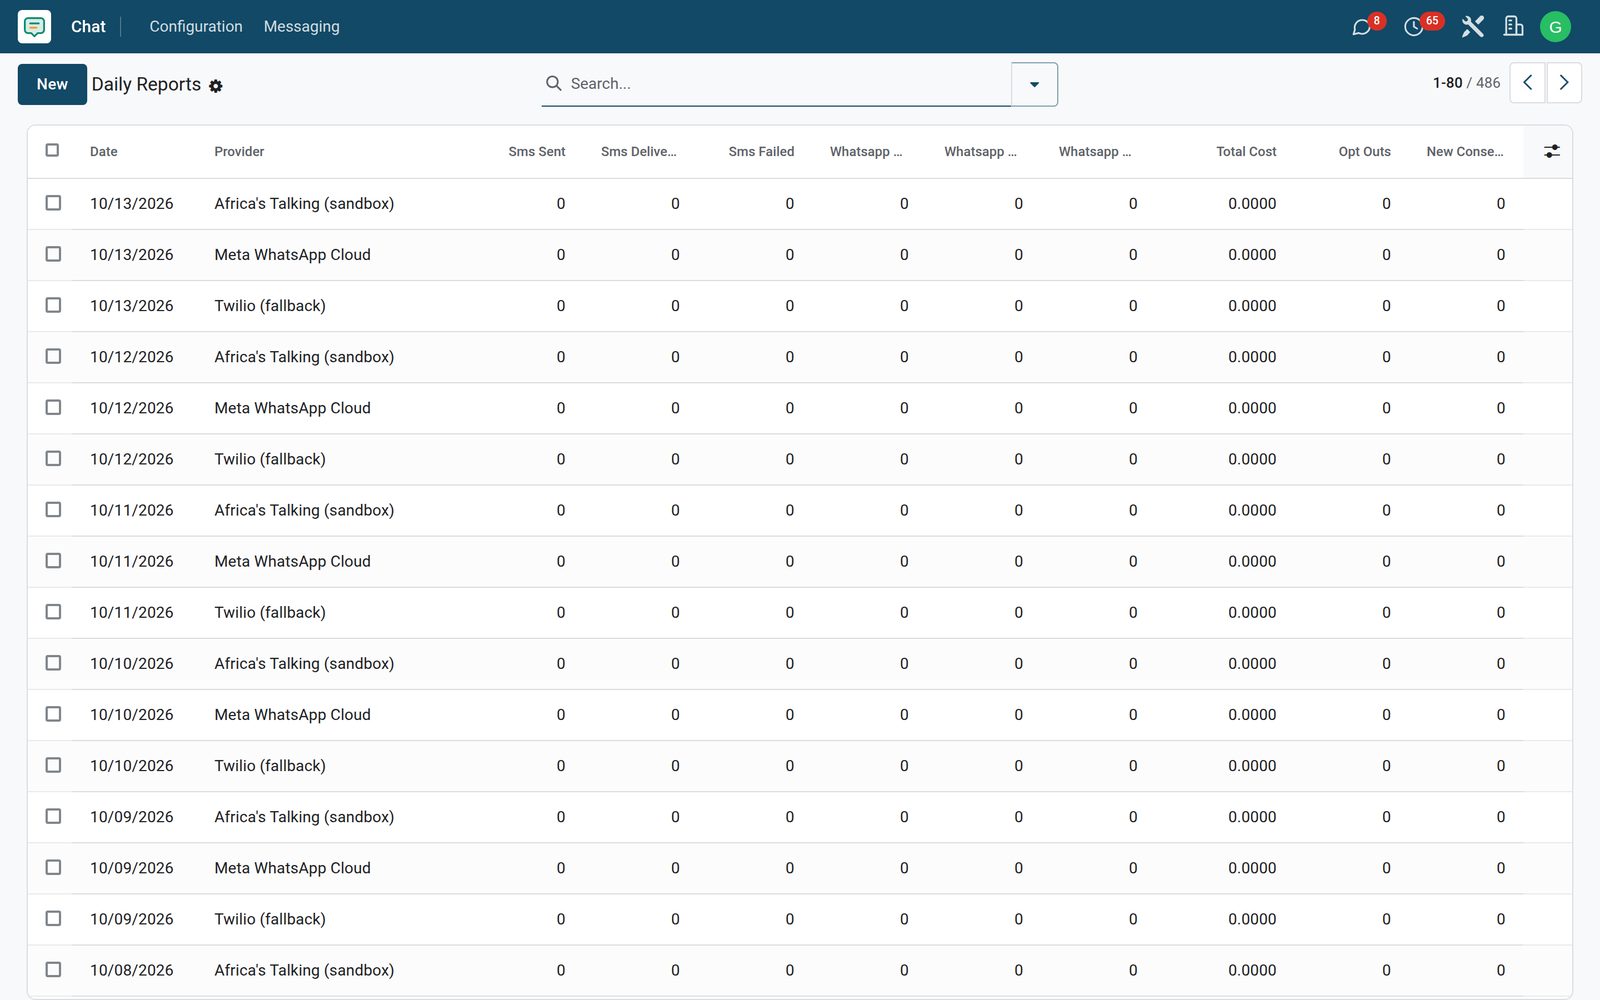This screenshot has height=1000, width=1600.
Task: Open the Chat app home icon
Action: [x=34, y=26]
